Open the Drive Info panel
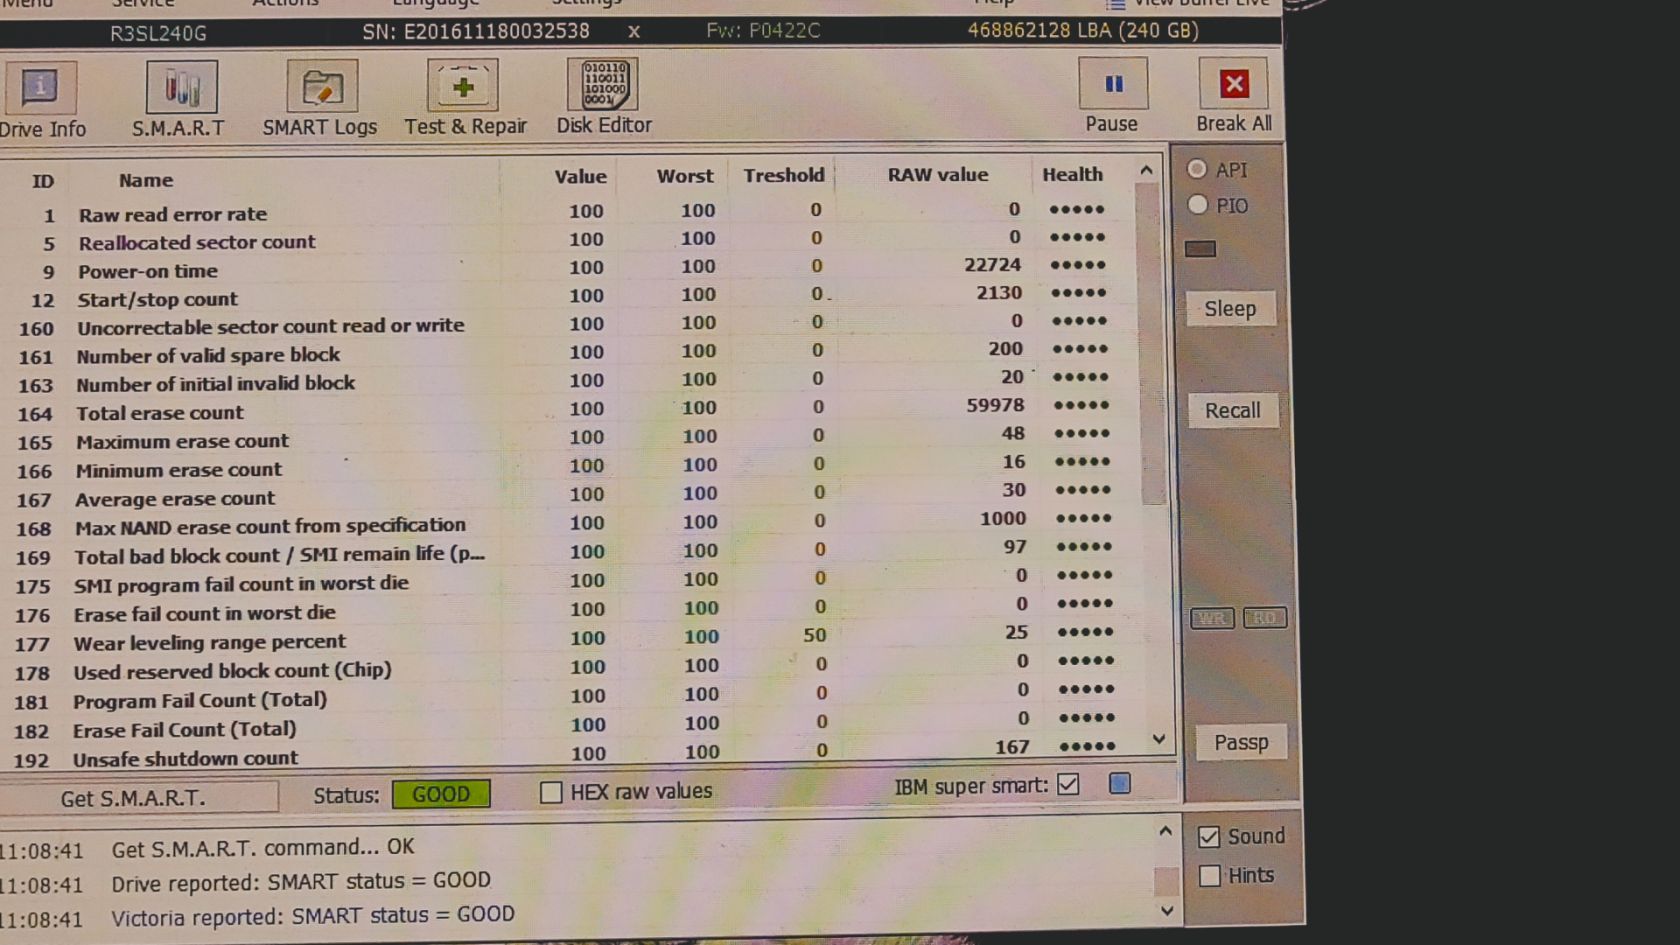Screen dimensions: 1680x945 pos(40,100)
